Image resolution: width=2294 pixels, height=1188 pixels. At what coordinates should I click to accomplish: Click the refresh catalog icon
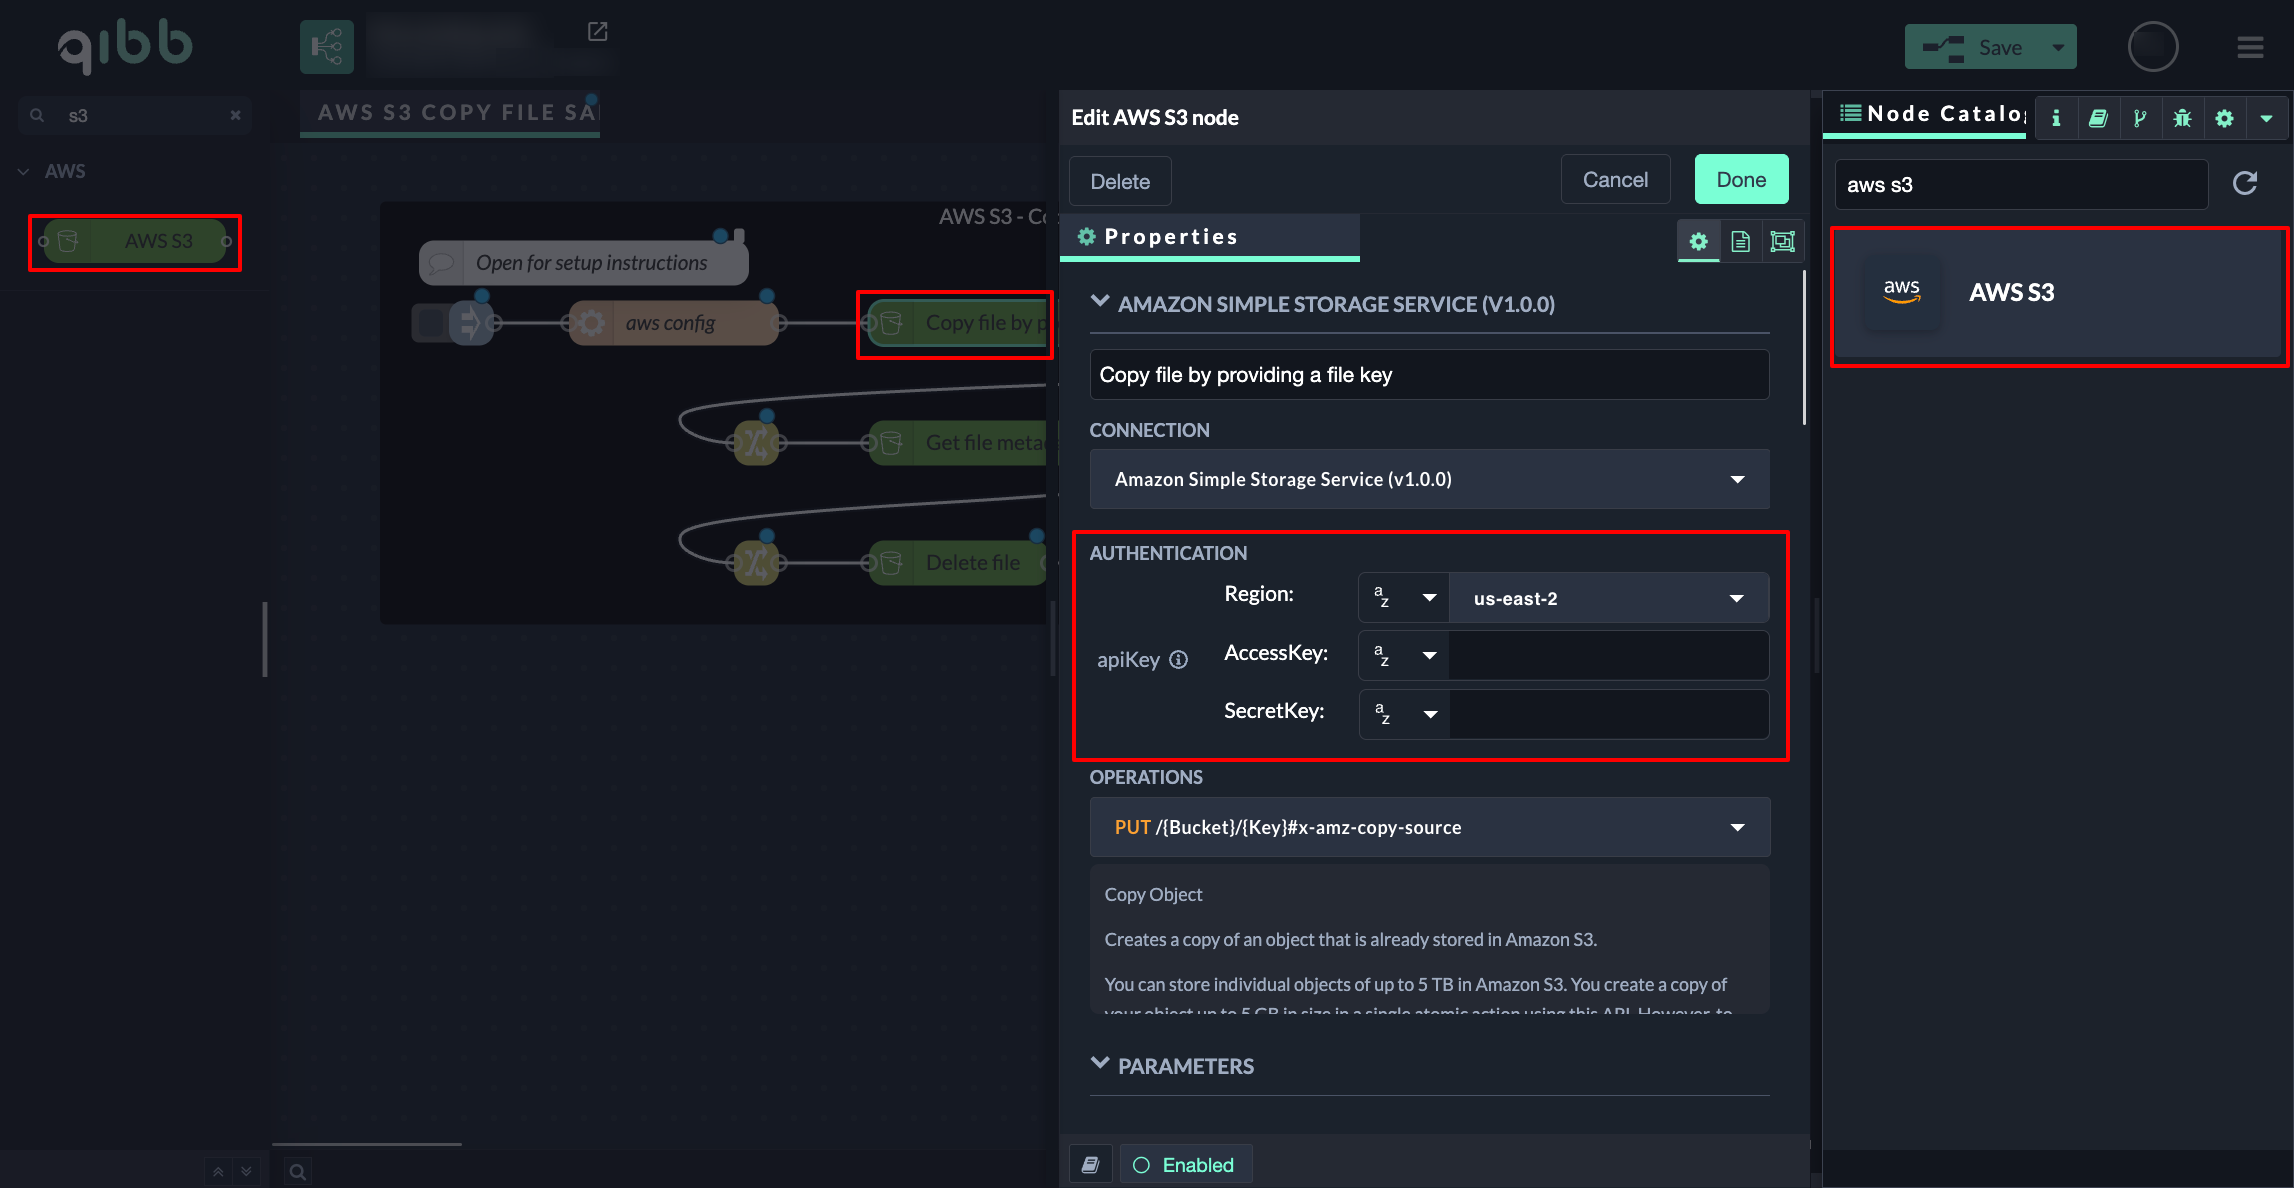2245,183
